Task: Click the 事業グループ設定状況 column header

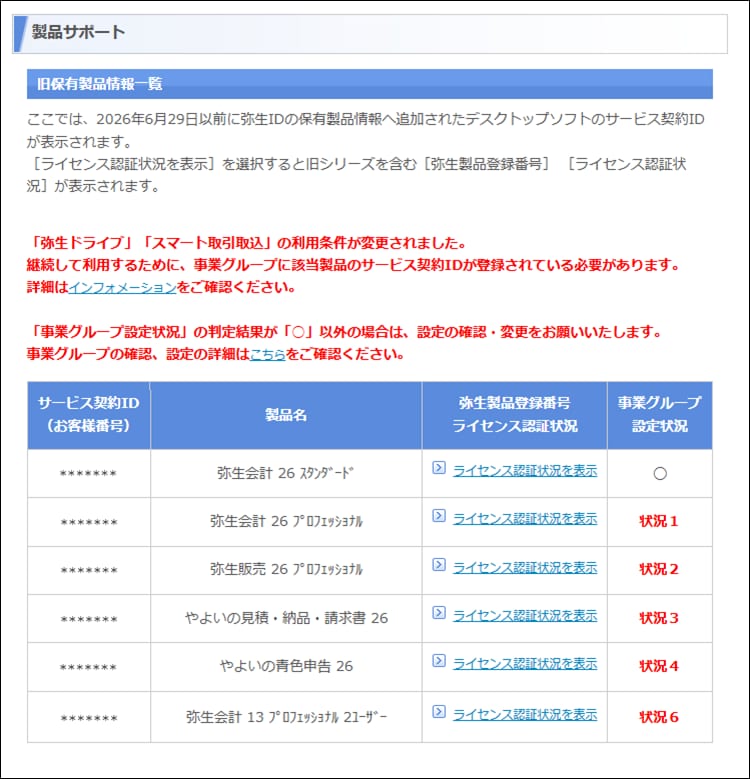Action: click(x=660, y=415)
